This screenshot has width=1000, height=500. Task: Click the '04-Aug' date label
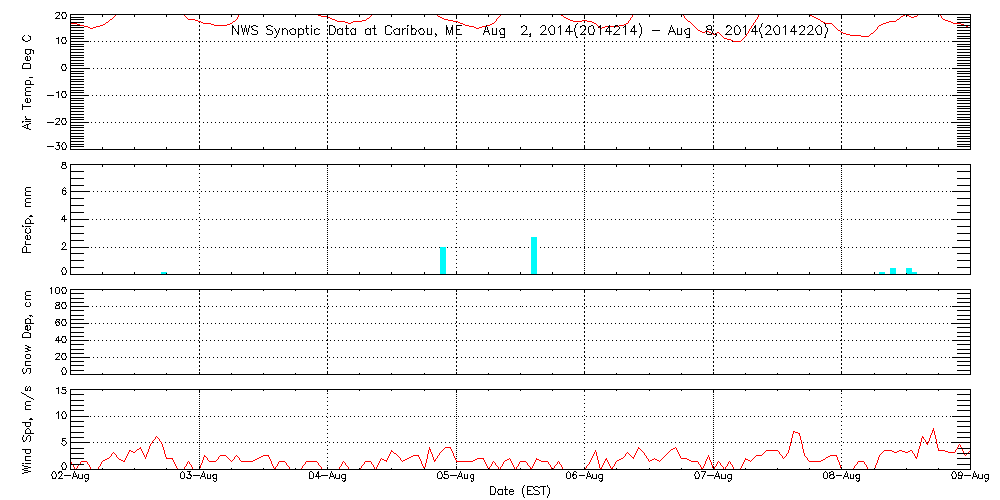[327, 477]
